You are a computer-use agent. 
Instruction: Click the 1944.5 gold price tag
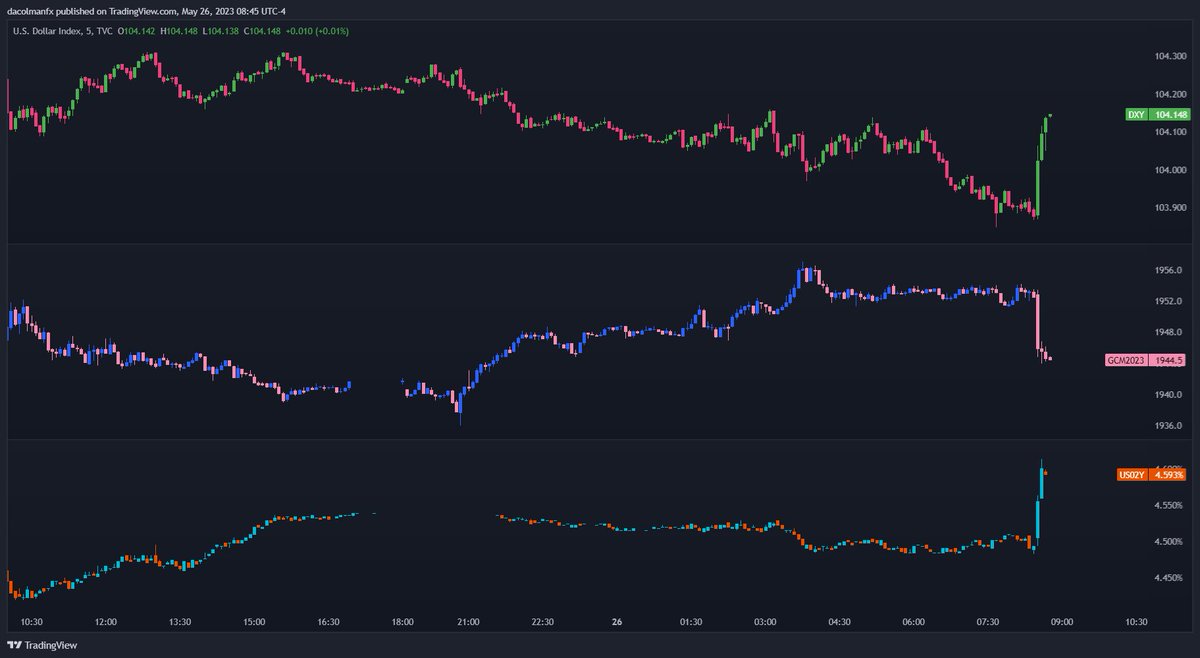click(1169, 359)
